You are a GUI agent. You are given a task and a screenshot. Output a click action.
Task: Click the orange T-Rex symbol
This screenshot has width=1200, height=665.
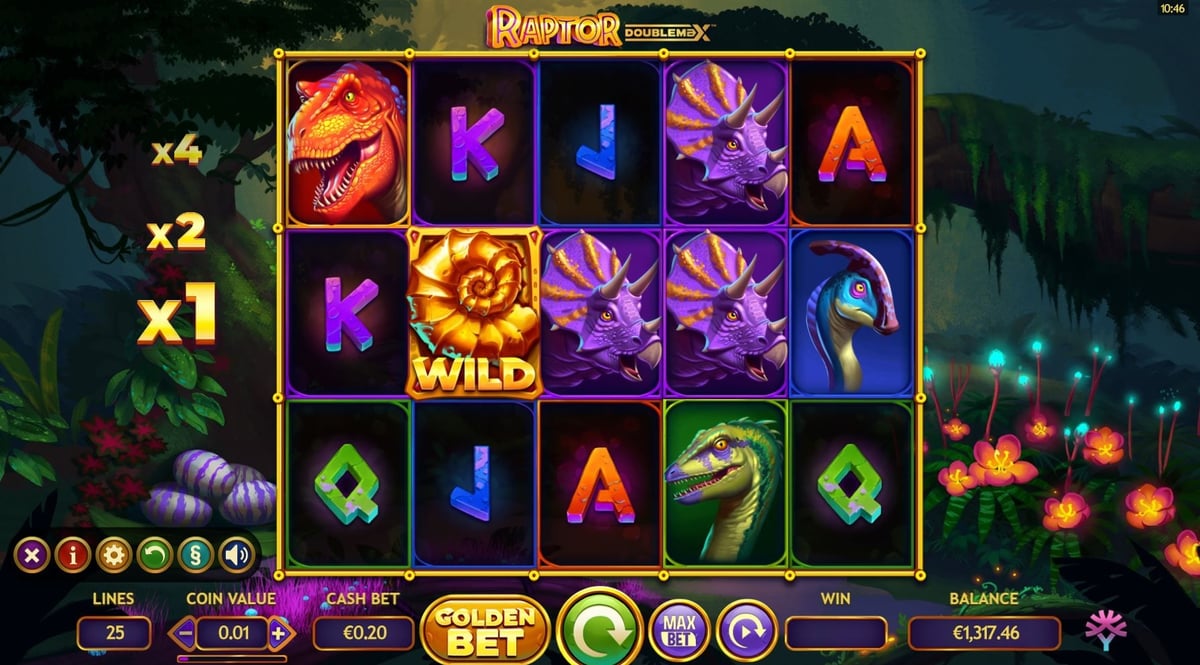click(349, 141)
